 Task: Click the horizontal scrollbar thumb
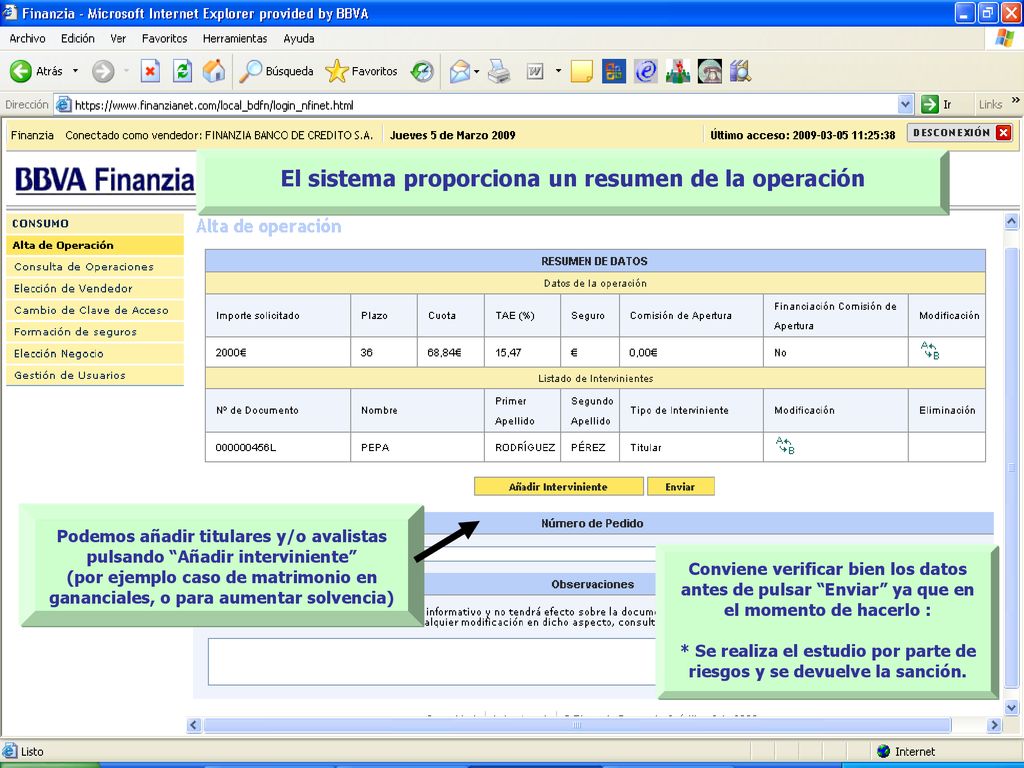[577, 725]
